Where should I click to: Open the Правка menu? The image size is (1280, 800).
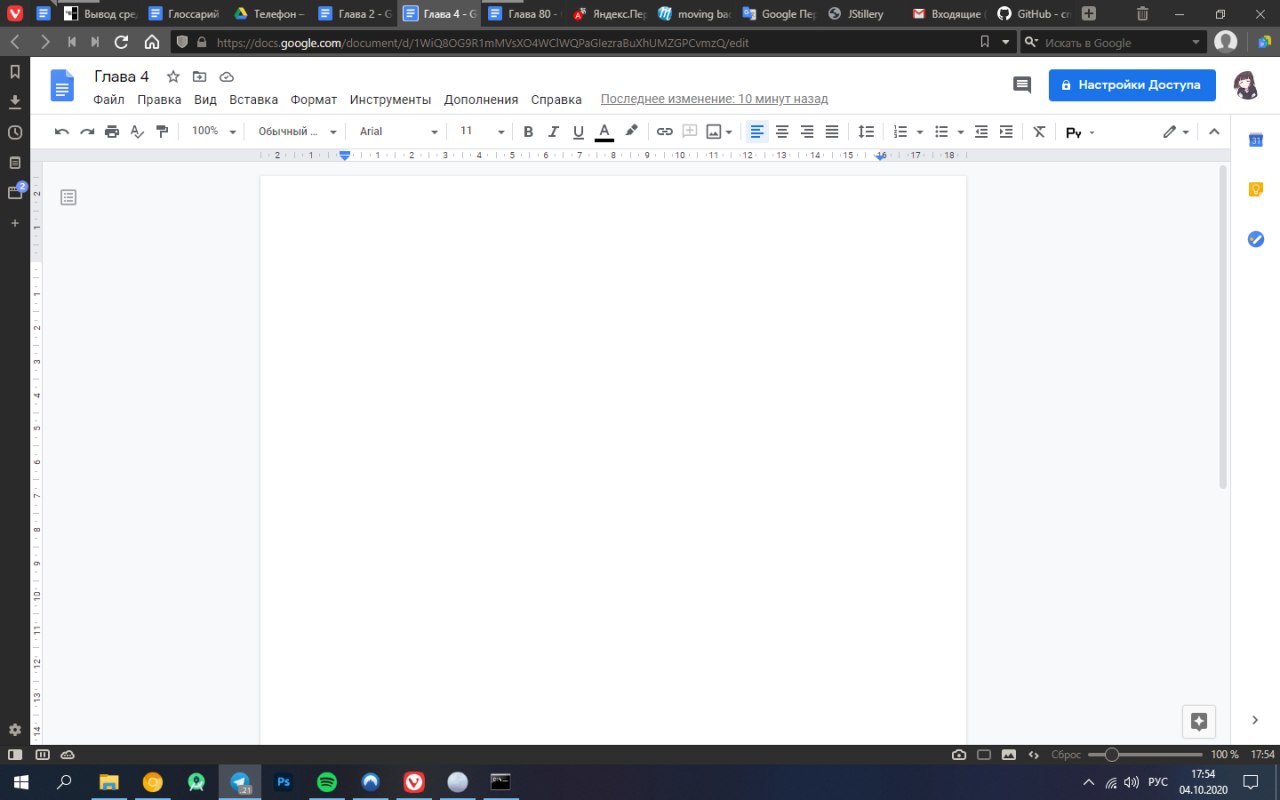pos(159,99)
